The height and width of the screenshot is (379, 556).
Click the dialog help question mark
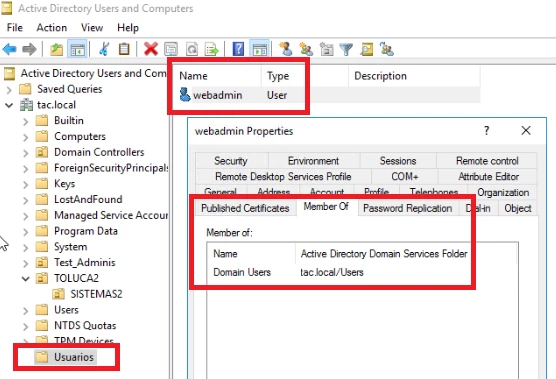coord(487,131)
